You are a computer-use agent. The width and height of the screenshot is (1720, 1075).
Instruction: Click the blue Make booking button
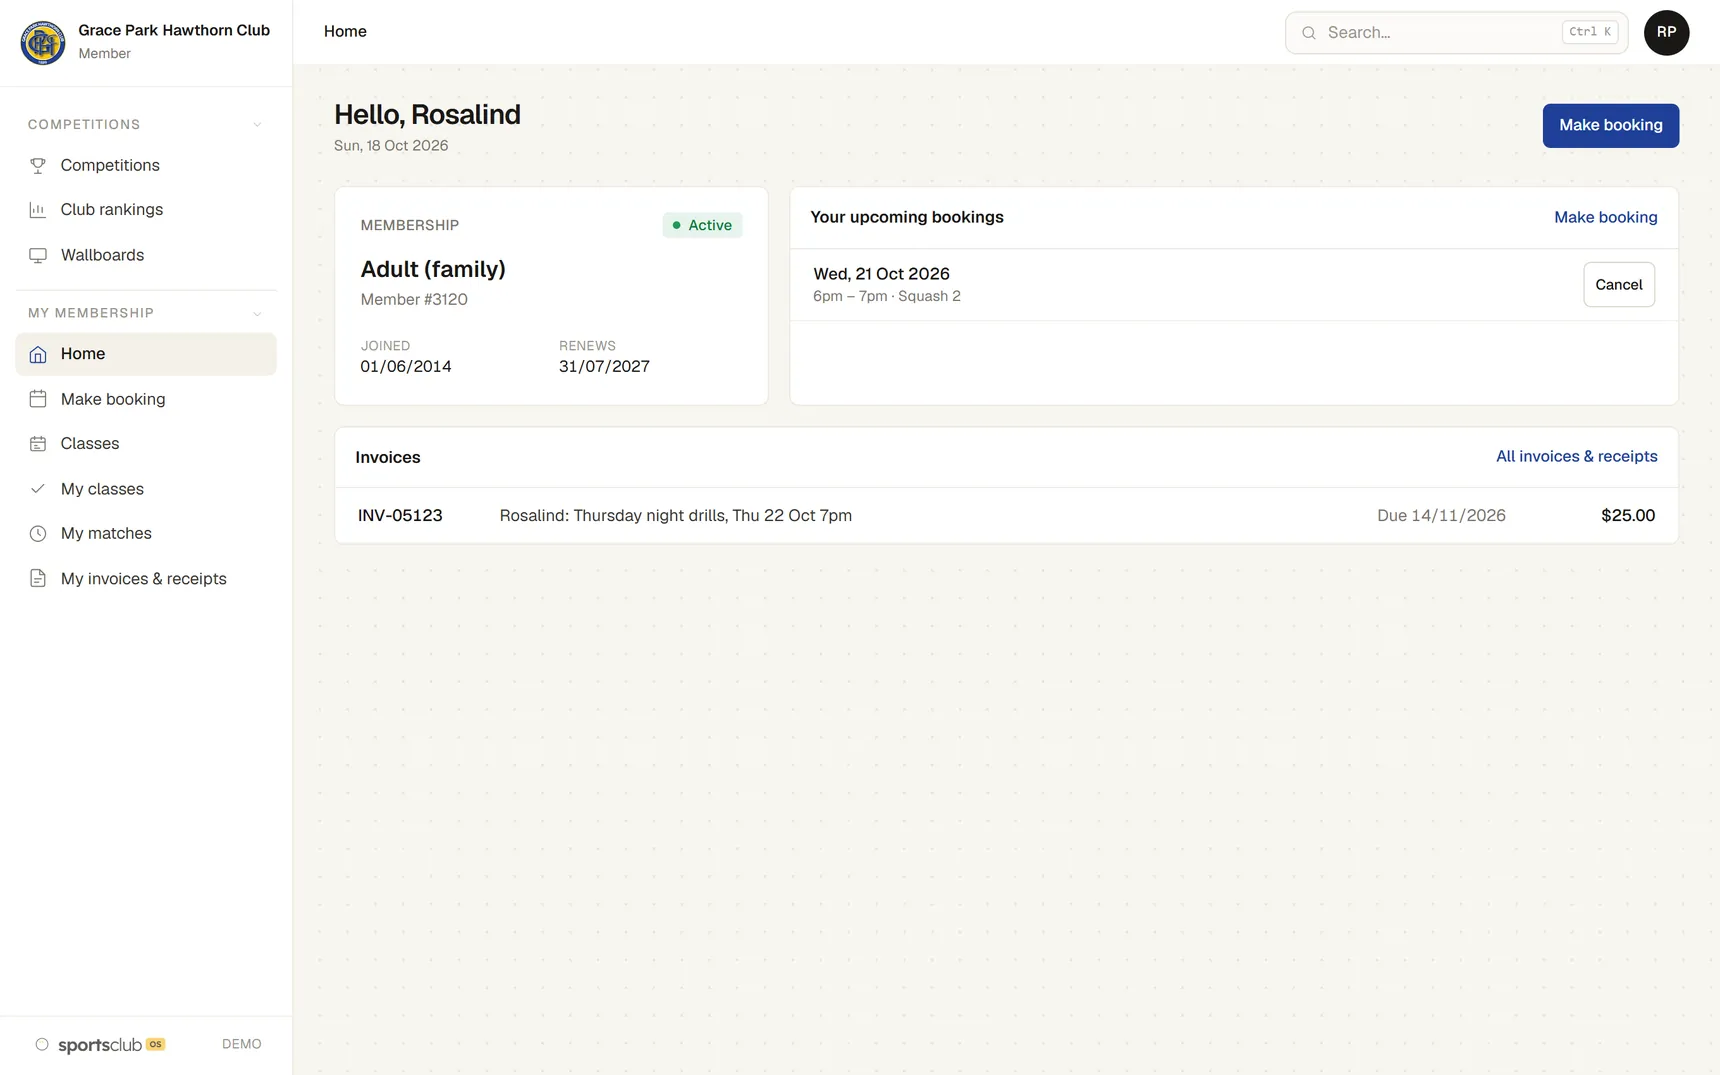[1610, 126]
